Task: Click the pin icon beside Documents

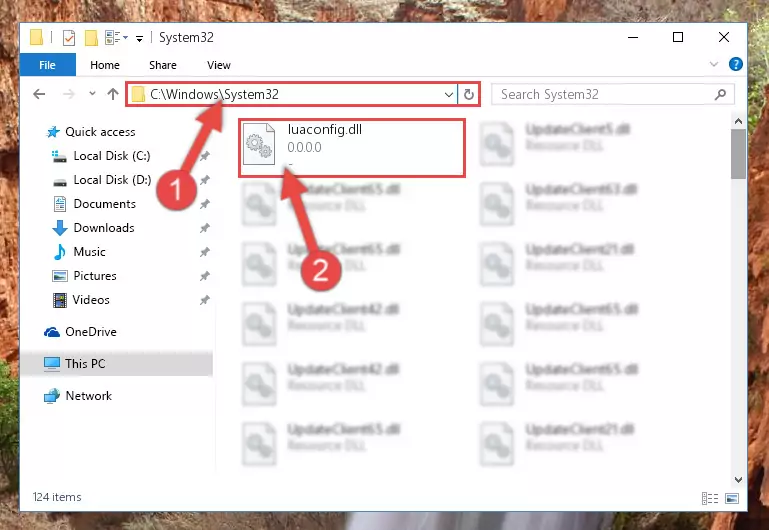Action: [x=205, y=204]
